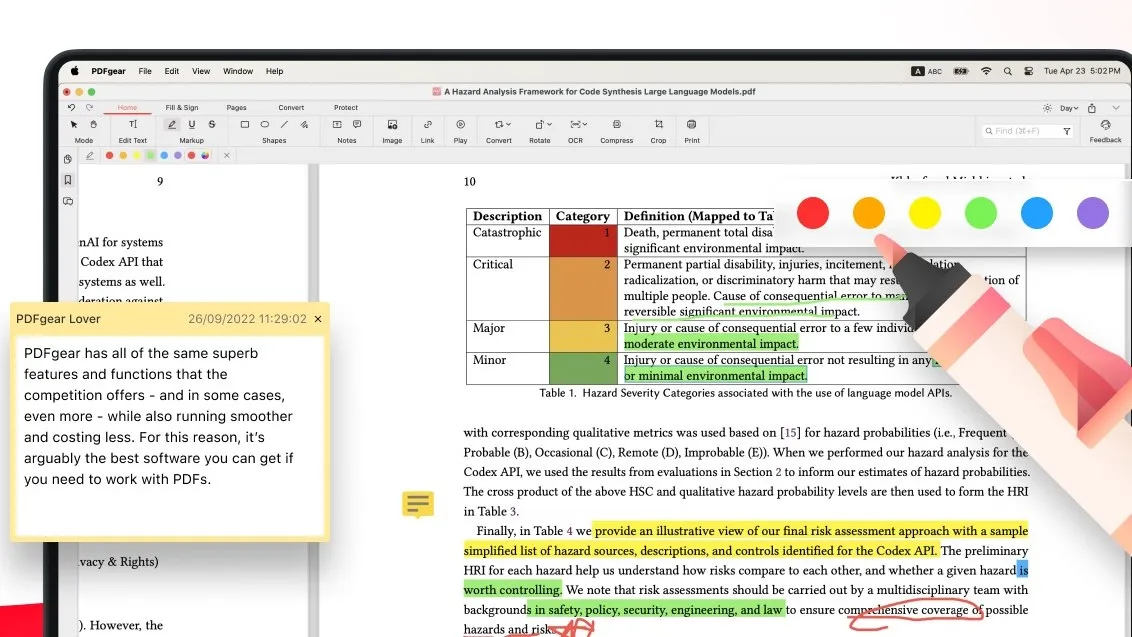Switch to the Pages tab
The image size is (1132, 637).
click(236, 108)
